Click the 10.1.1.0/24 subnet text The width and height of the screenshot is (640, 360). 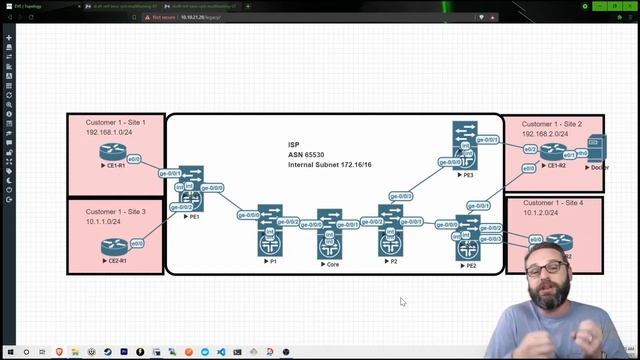pyautogui.click(x=103, y=222)
